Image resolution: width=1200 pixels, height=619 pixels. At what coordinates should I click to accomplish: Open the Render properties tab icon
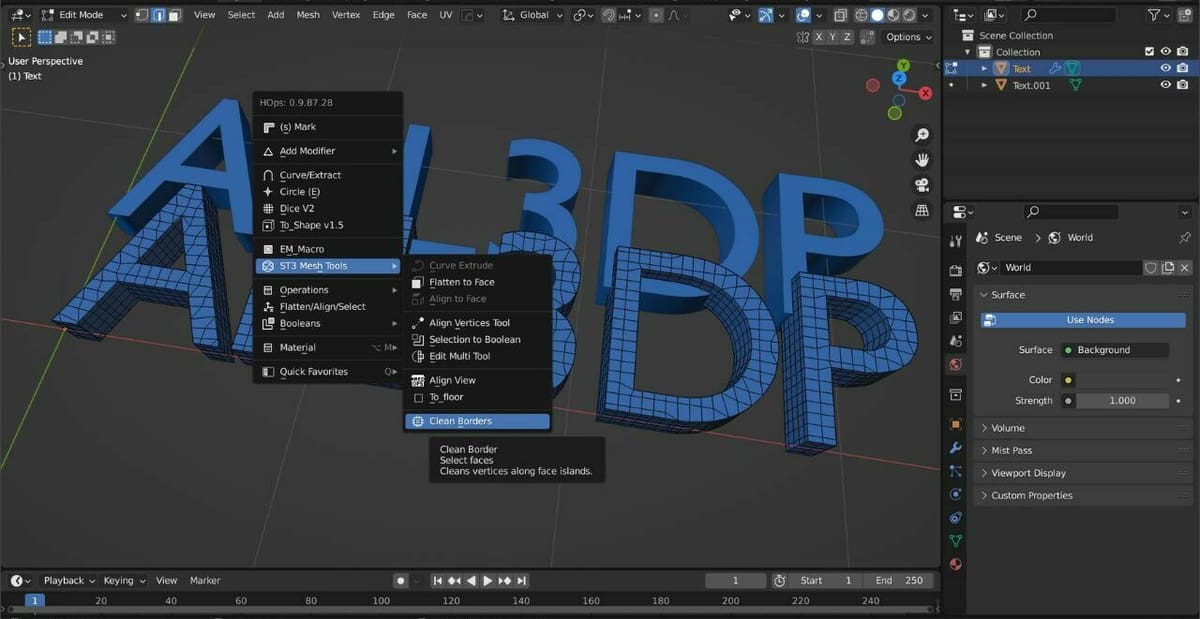tap(956, 270)
